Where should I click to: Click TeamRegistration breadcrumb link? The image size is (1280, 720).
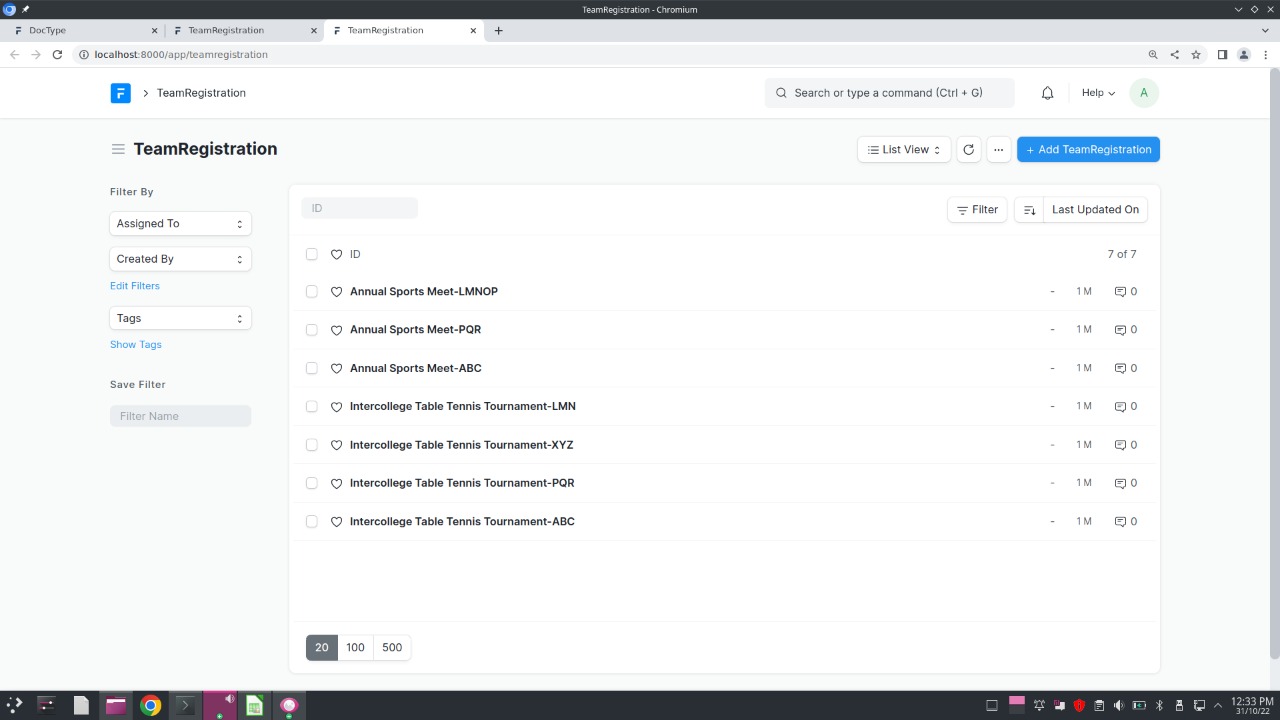[201, 93]
